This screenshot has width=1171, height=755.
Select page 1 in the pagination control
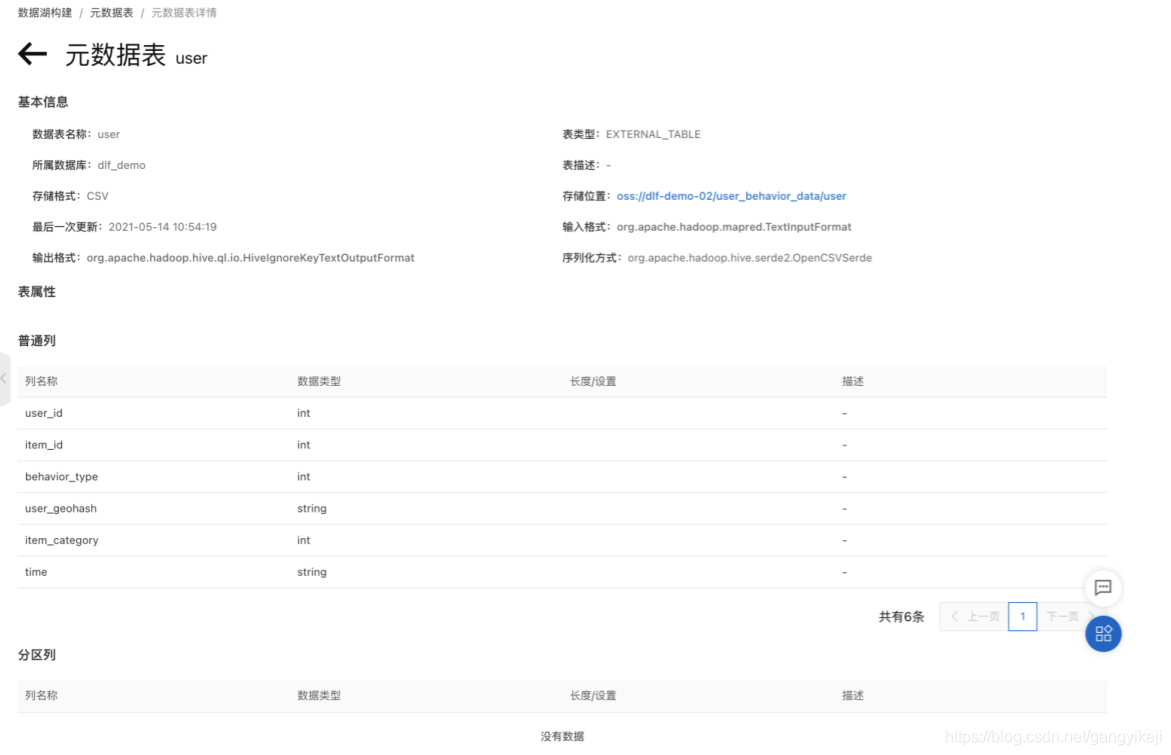click(x=1022, y=616)
